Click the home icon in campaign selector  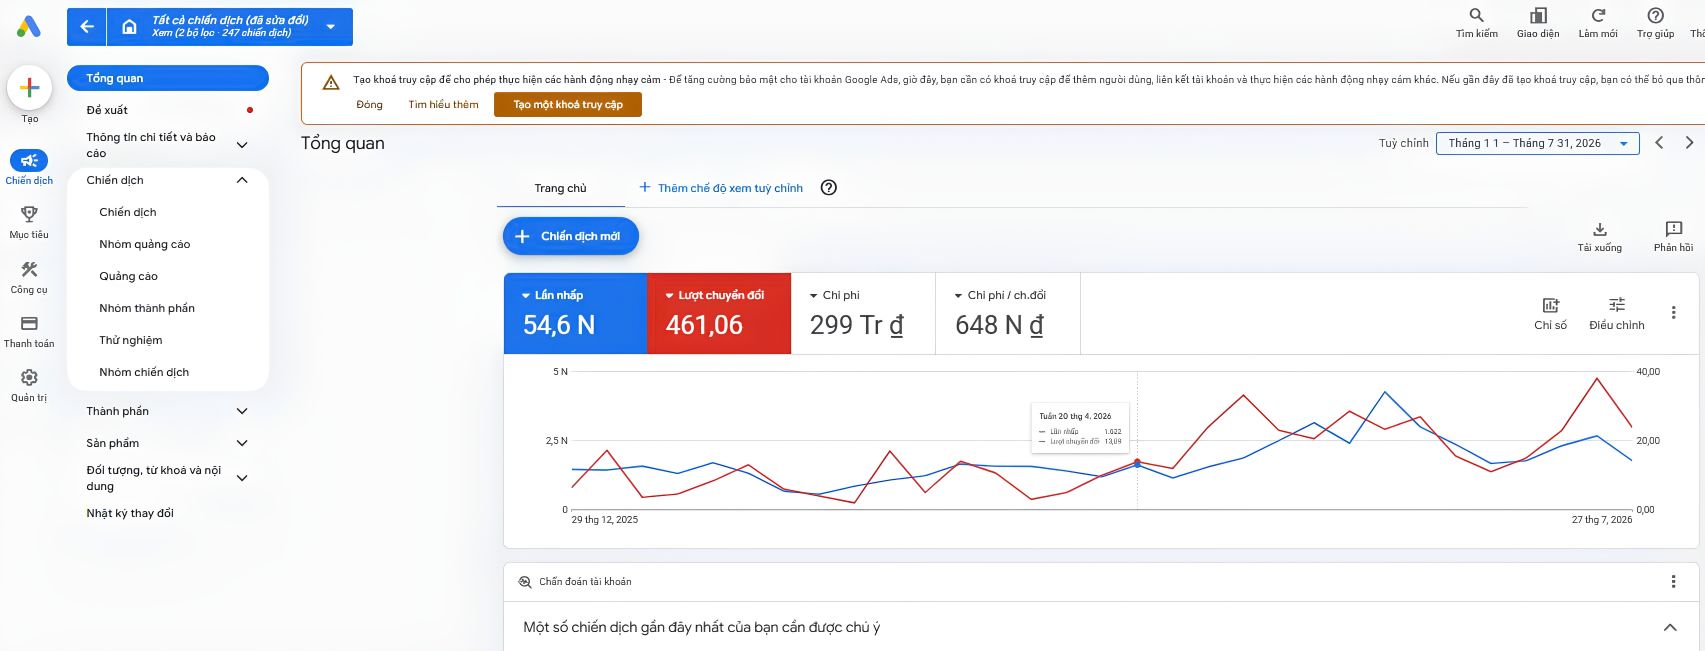tap(129, 27)
